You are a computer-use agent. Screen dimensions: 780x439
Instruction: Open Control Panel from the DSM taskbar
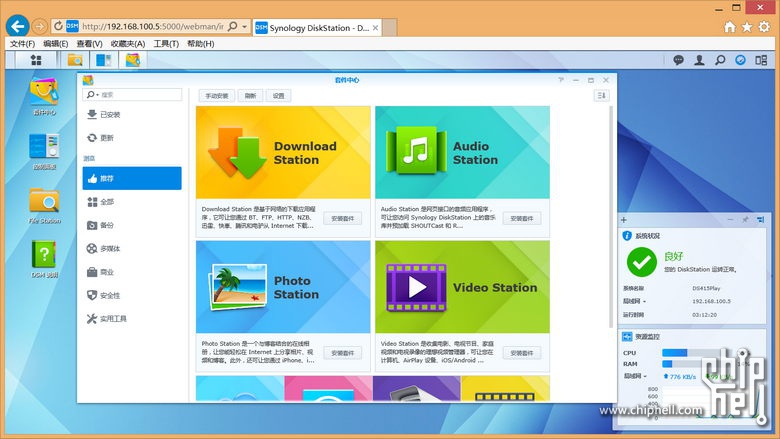(x=103, y=60)
